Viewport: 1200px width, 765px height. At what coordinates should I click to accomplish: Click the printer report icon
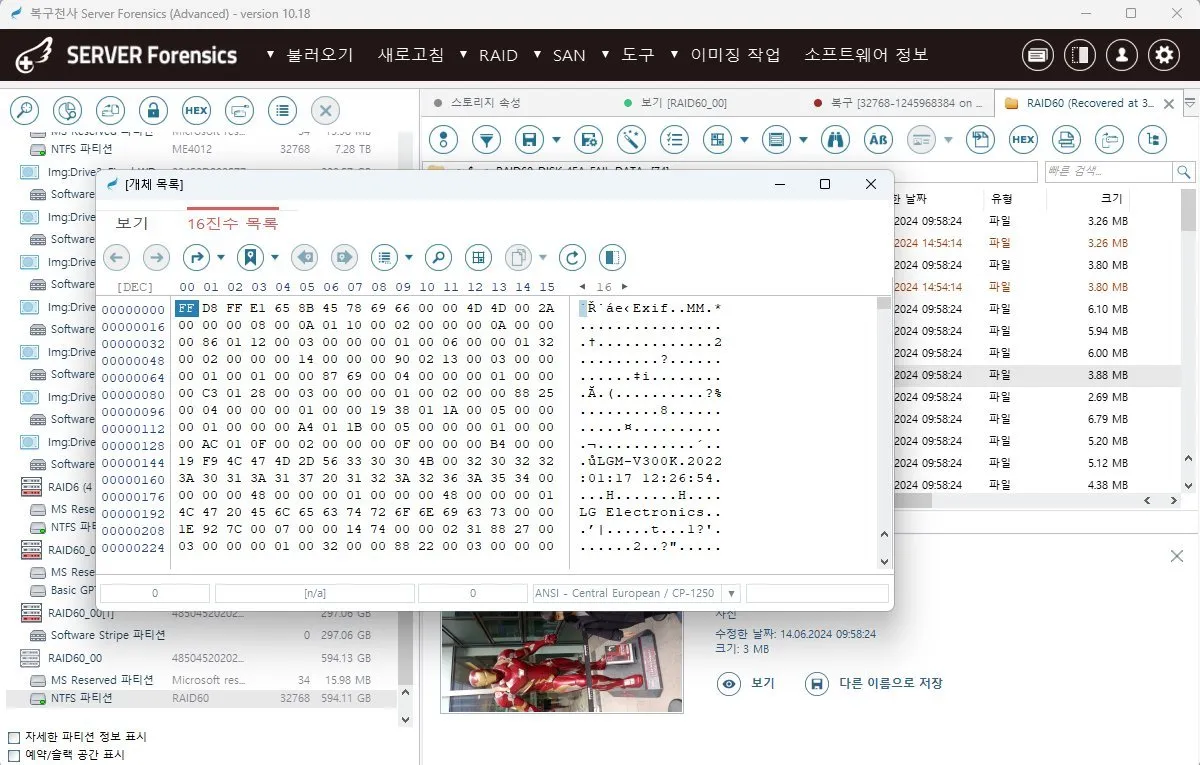1066,139
